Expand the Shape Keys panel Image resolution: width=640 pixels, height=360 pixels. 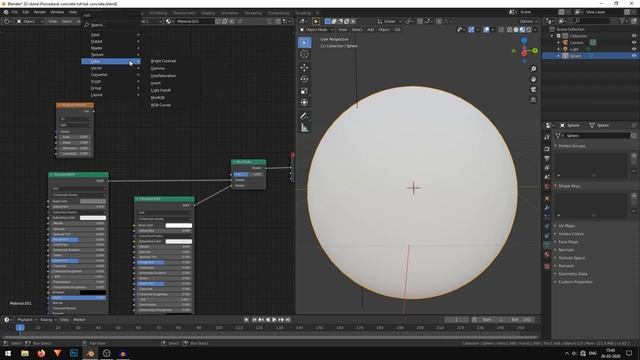pyautogui.click(x=569, y=186)
